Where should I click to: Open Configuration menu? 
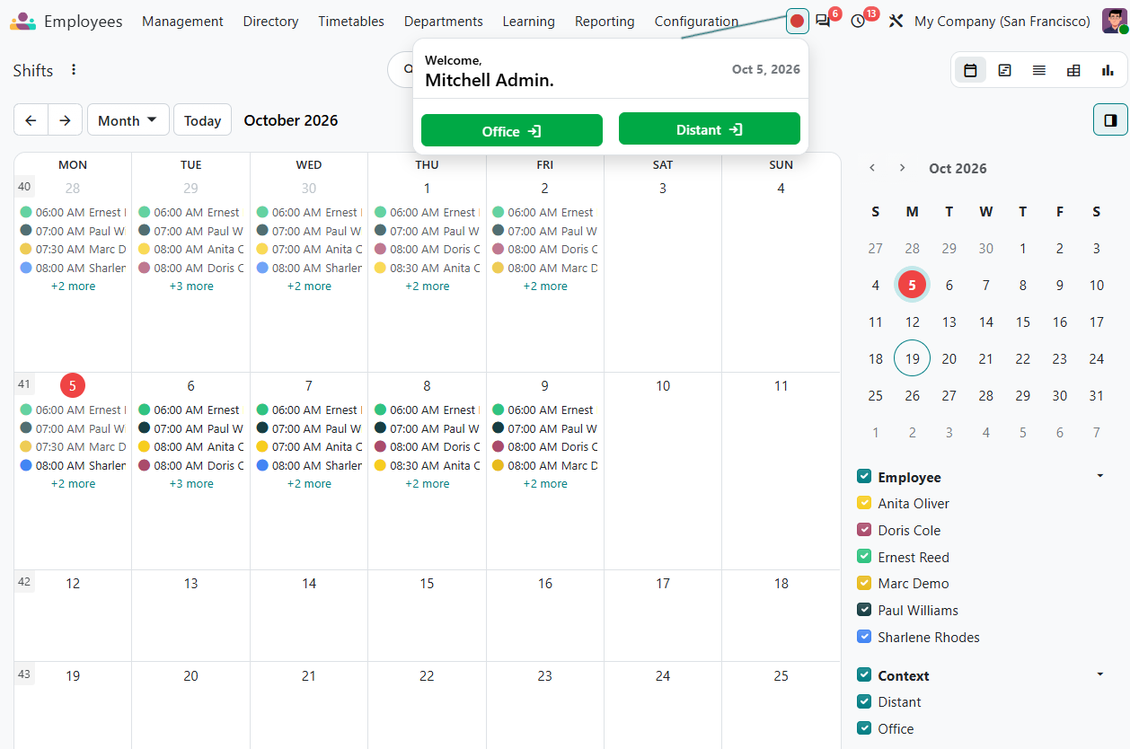[x=696, y=21]
